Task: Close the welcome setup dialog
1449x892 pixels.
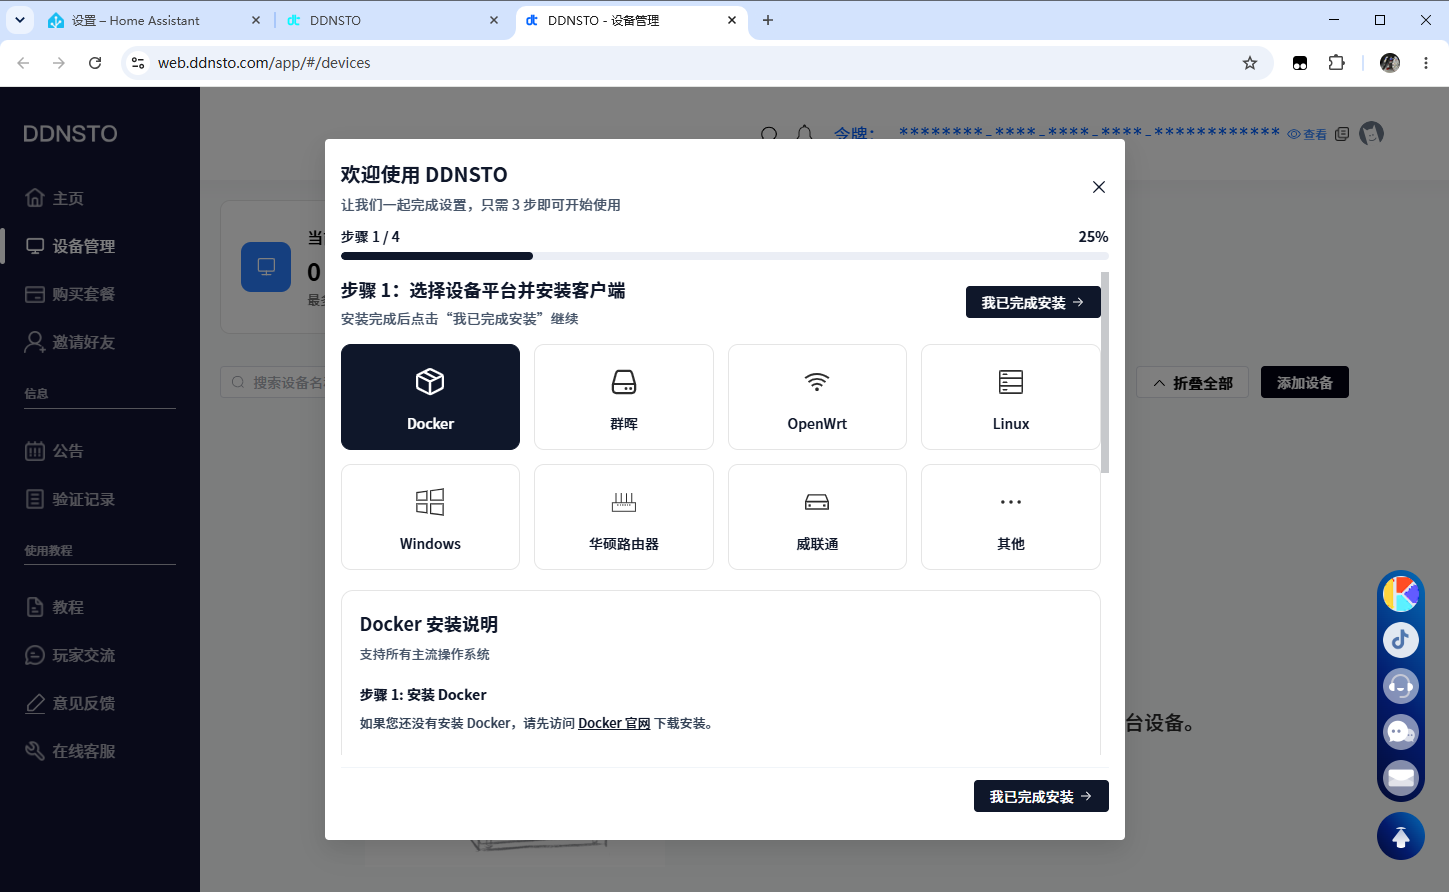Action: pos(1099,187)
